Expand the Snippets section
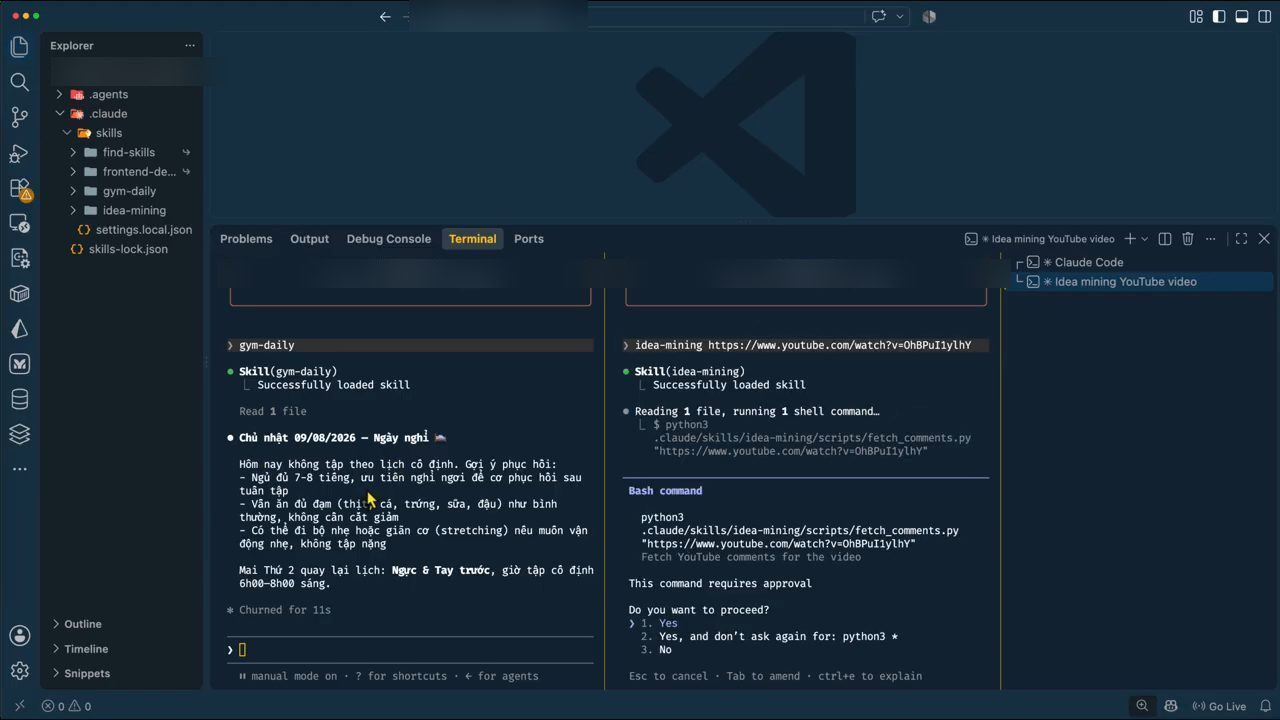The image size is (1280, 720). 87,673
